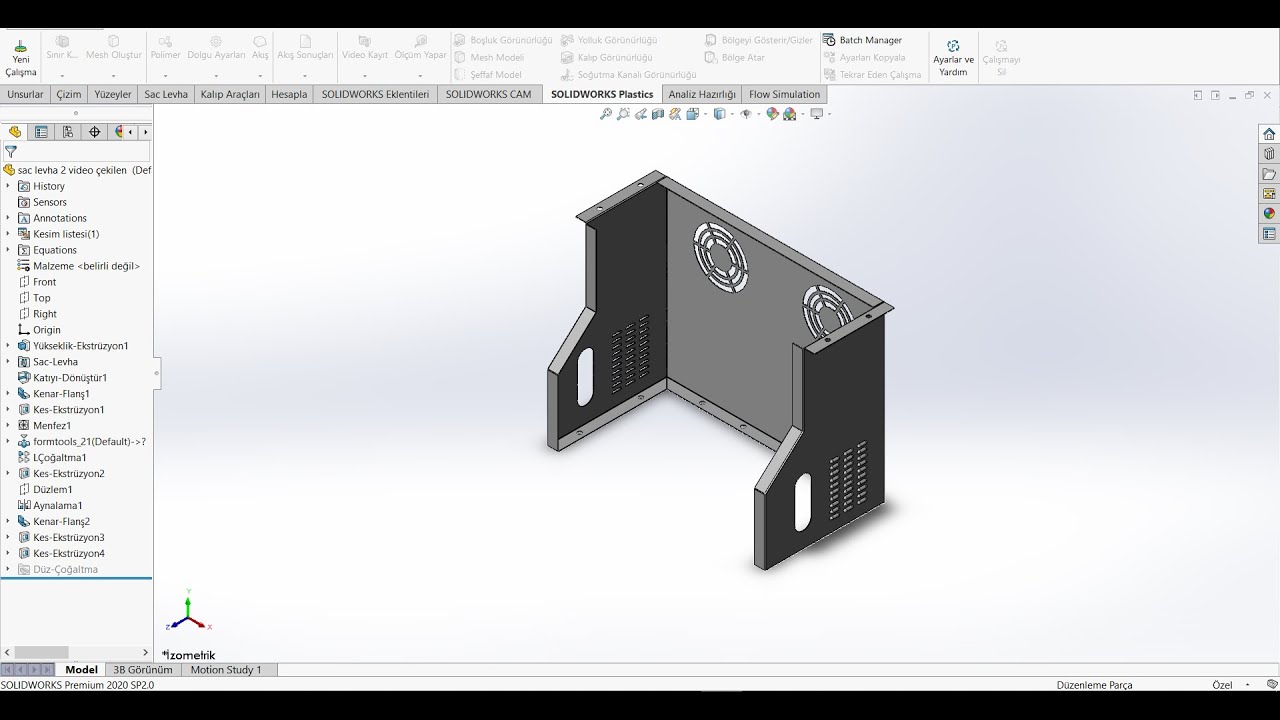
Task: Expand the Kenar-Flanş1 feature
Action: [x=8, y=394]
